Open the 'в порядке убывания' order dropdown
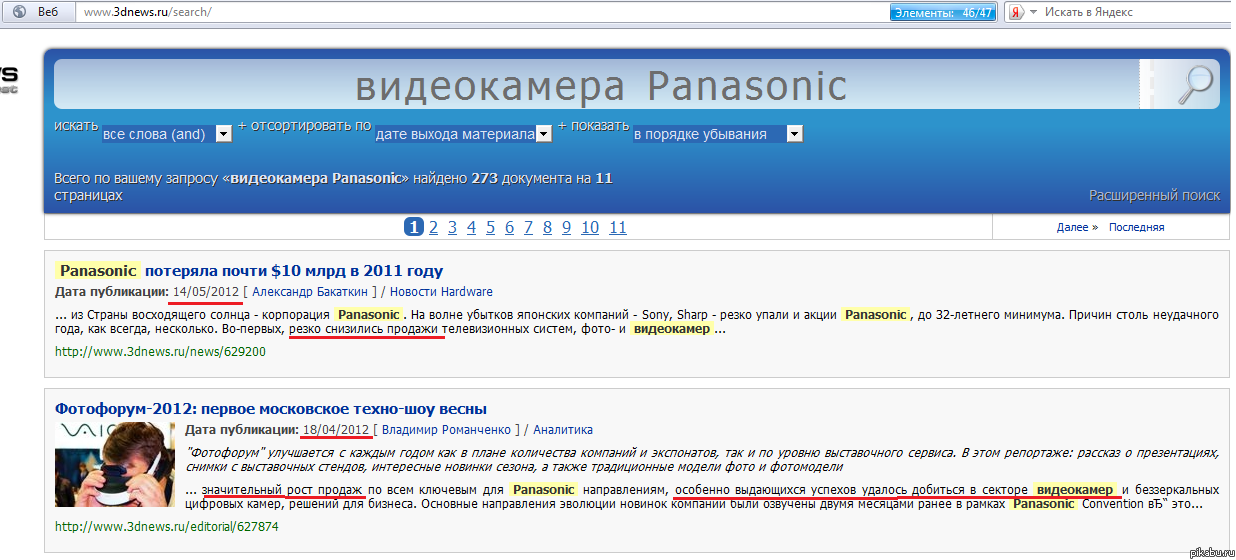 coord(717,134)
